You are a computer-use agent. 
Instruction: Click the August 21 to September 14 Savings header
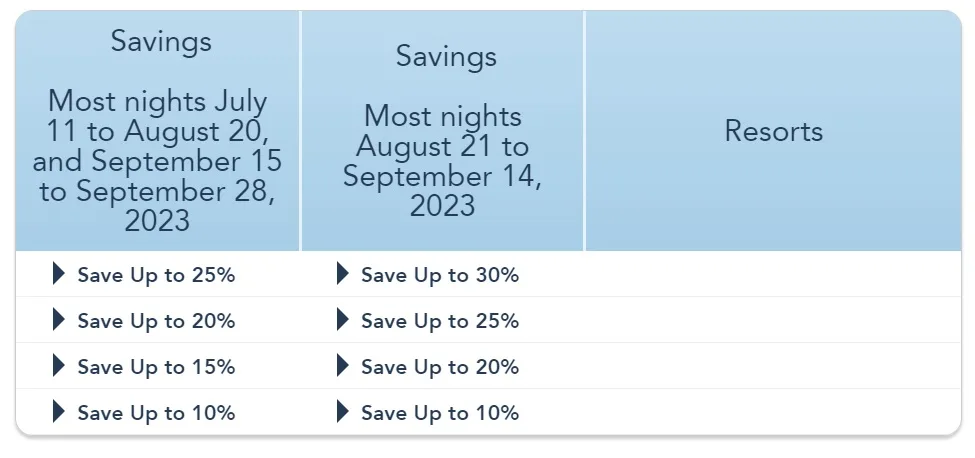click(x=442, y=131)
